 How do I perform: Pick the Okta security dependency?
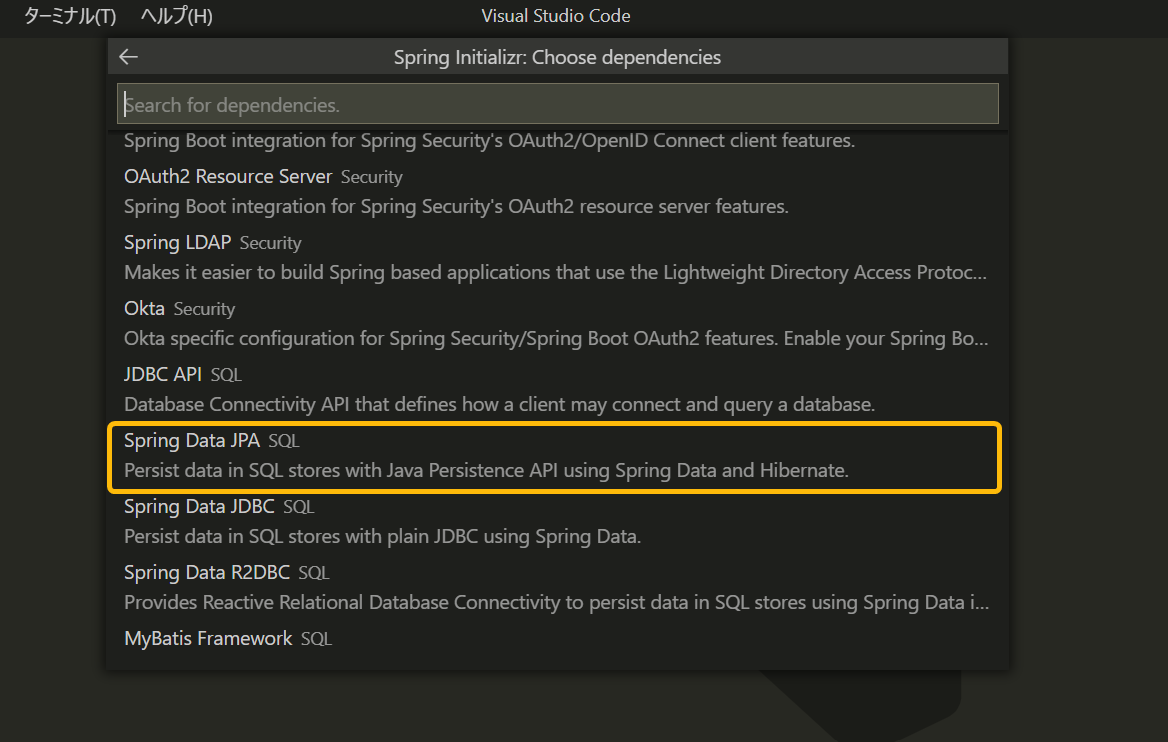(144, 309)
